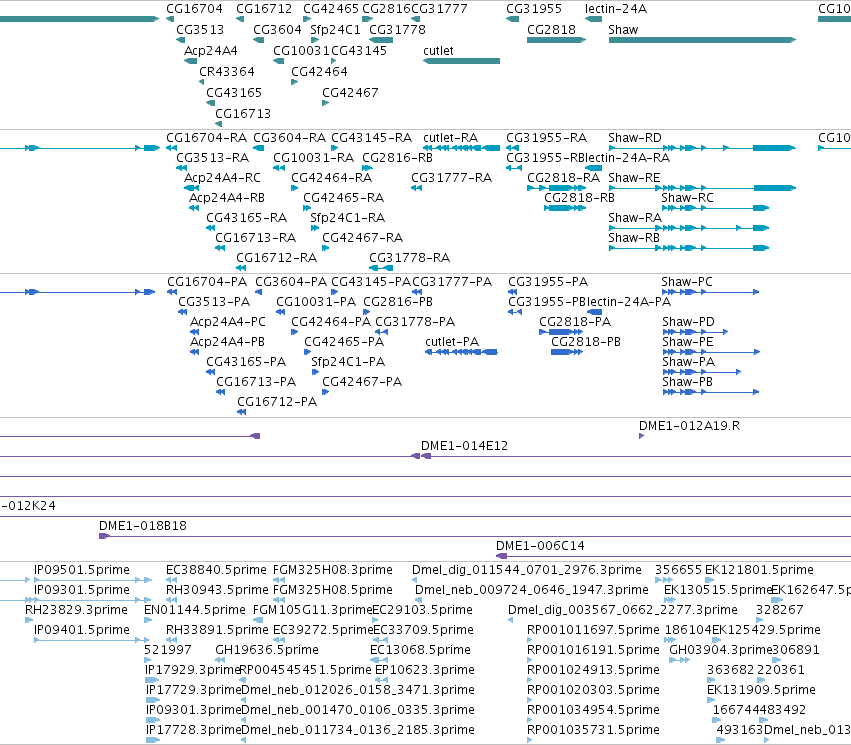Screen dimensions: 851x745
Task: Click the lectin-24A-RA transcript label
Action: tap(627, 158)
